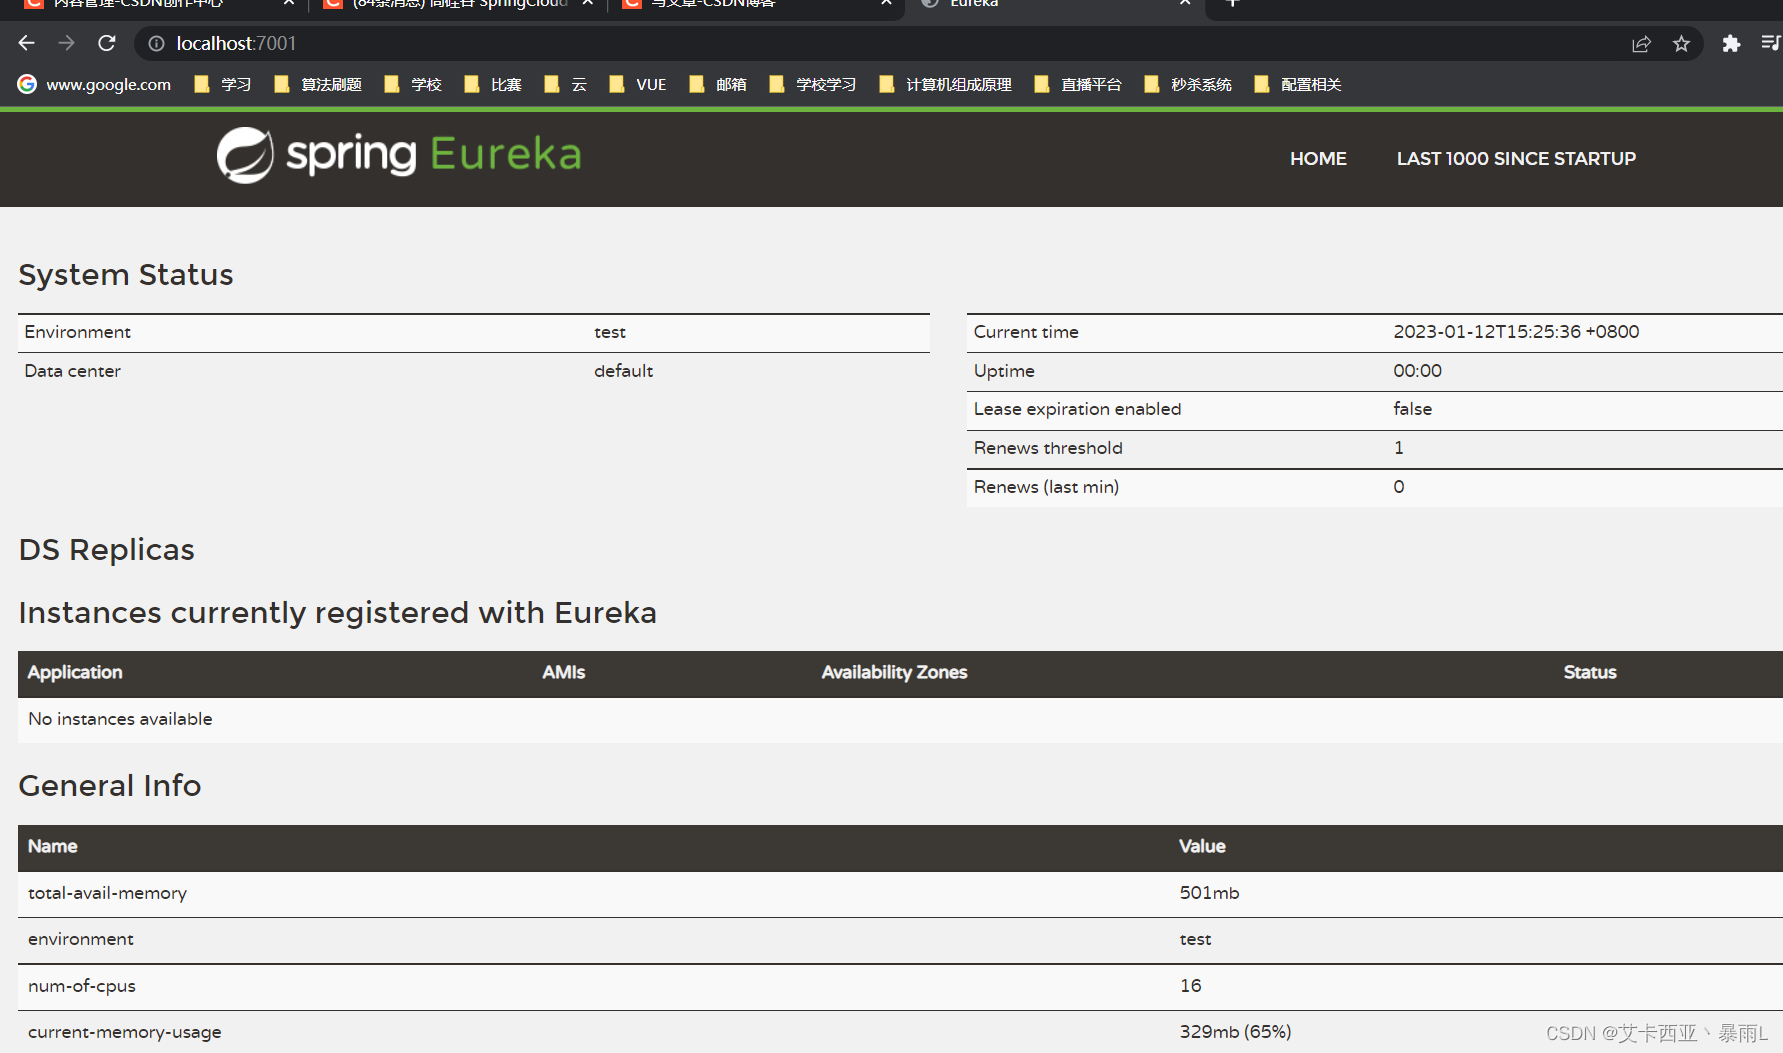1783x1053 pixels.
Task: Go back to the previous page
Action: (x=27, y=43)
